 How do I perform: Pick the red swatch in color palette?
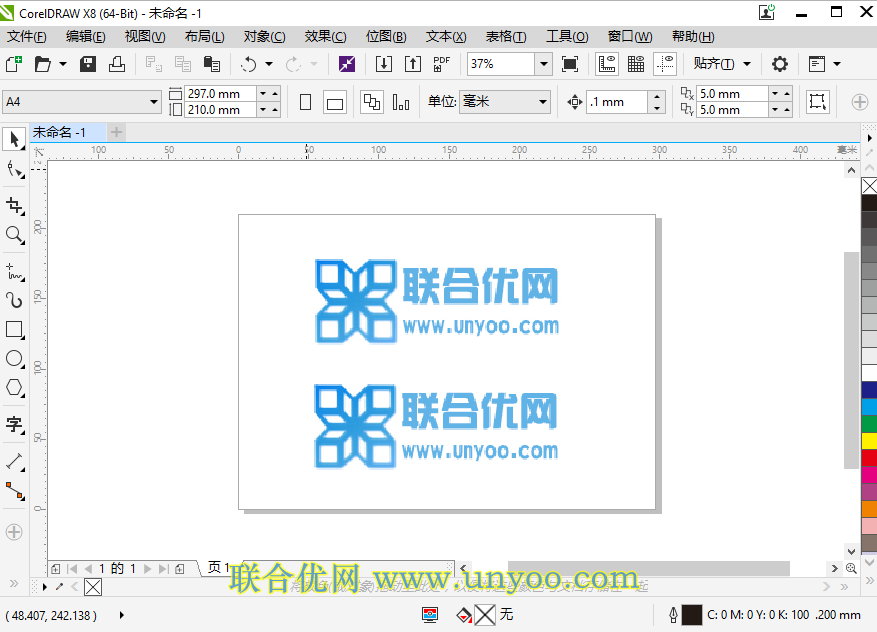(x=869, y=458)
